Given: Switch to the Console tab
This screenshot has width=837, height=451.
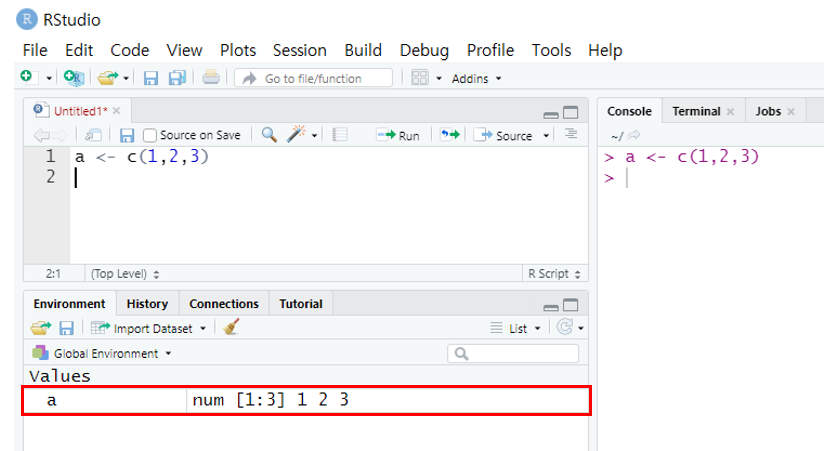Looking at the screenshot, I should click(629, 111).
